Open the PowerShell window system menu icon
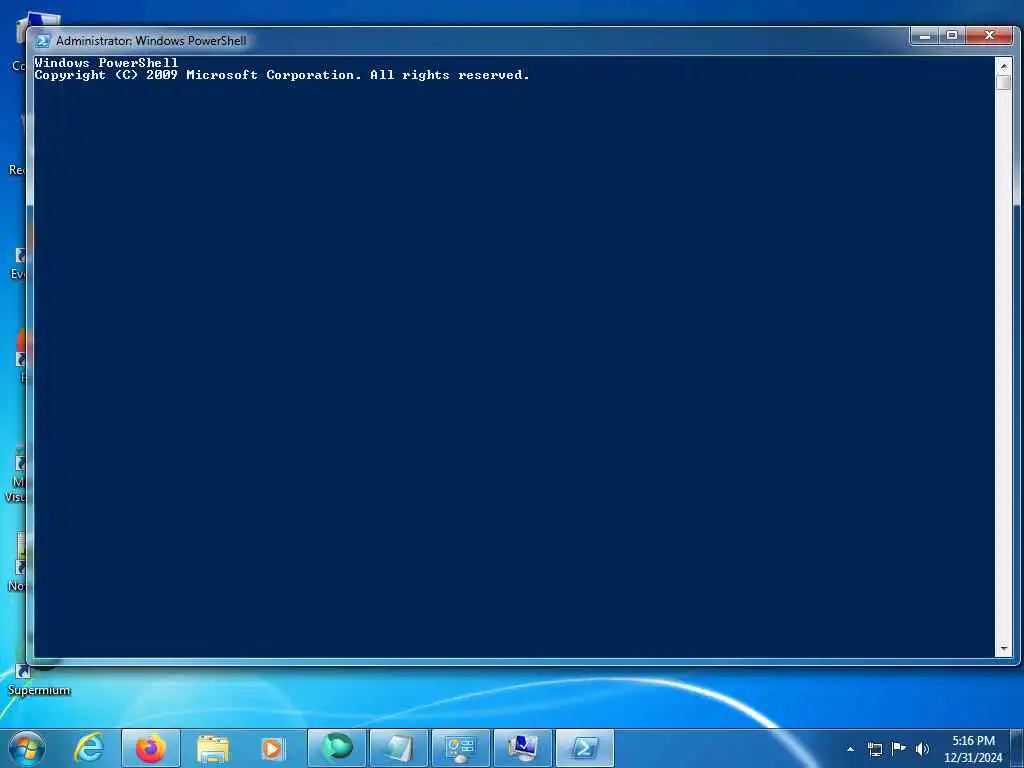Viewport: 1024px width, 768px height. tap(42, 40)
